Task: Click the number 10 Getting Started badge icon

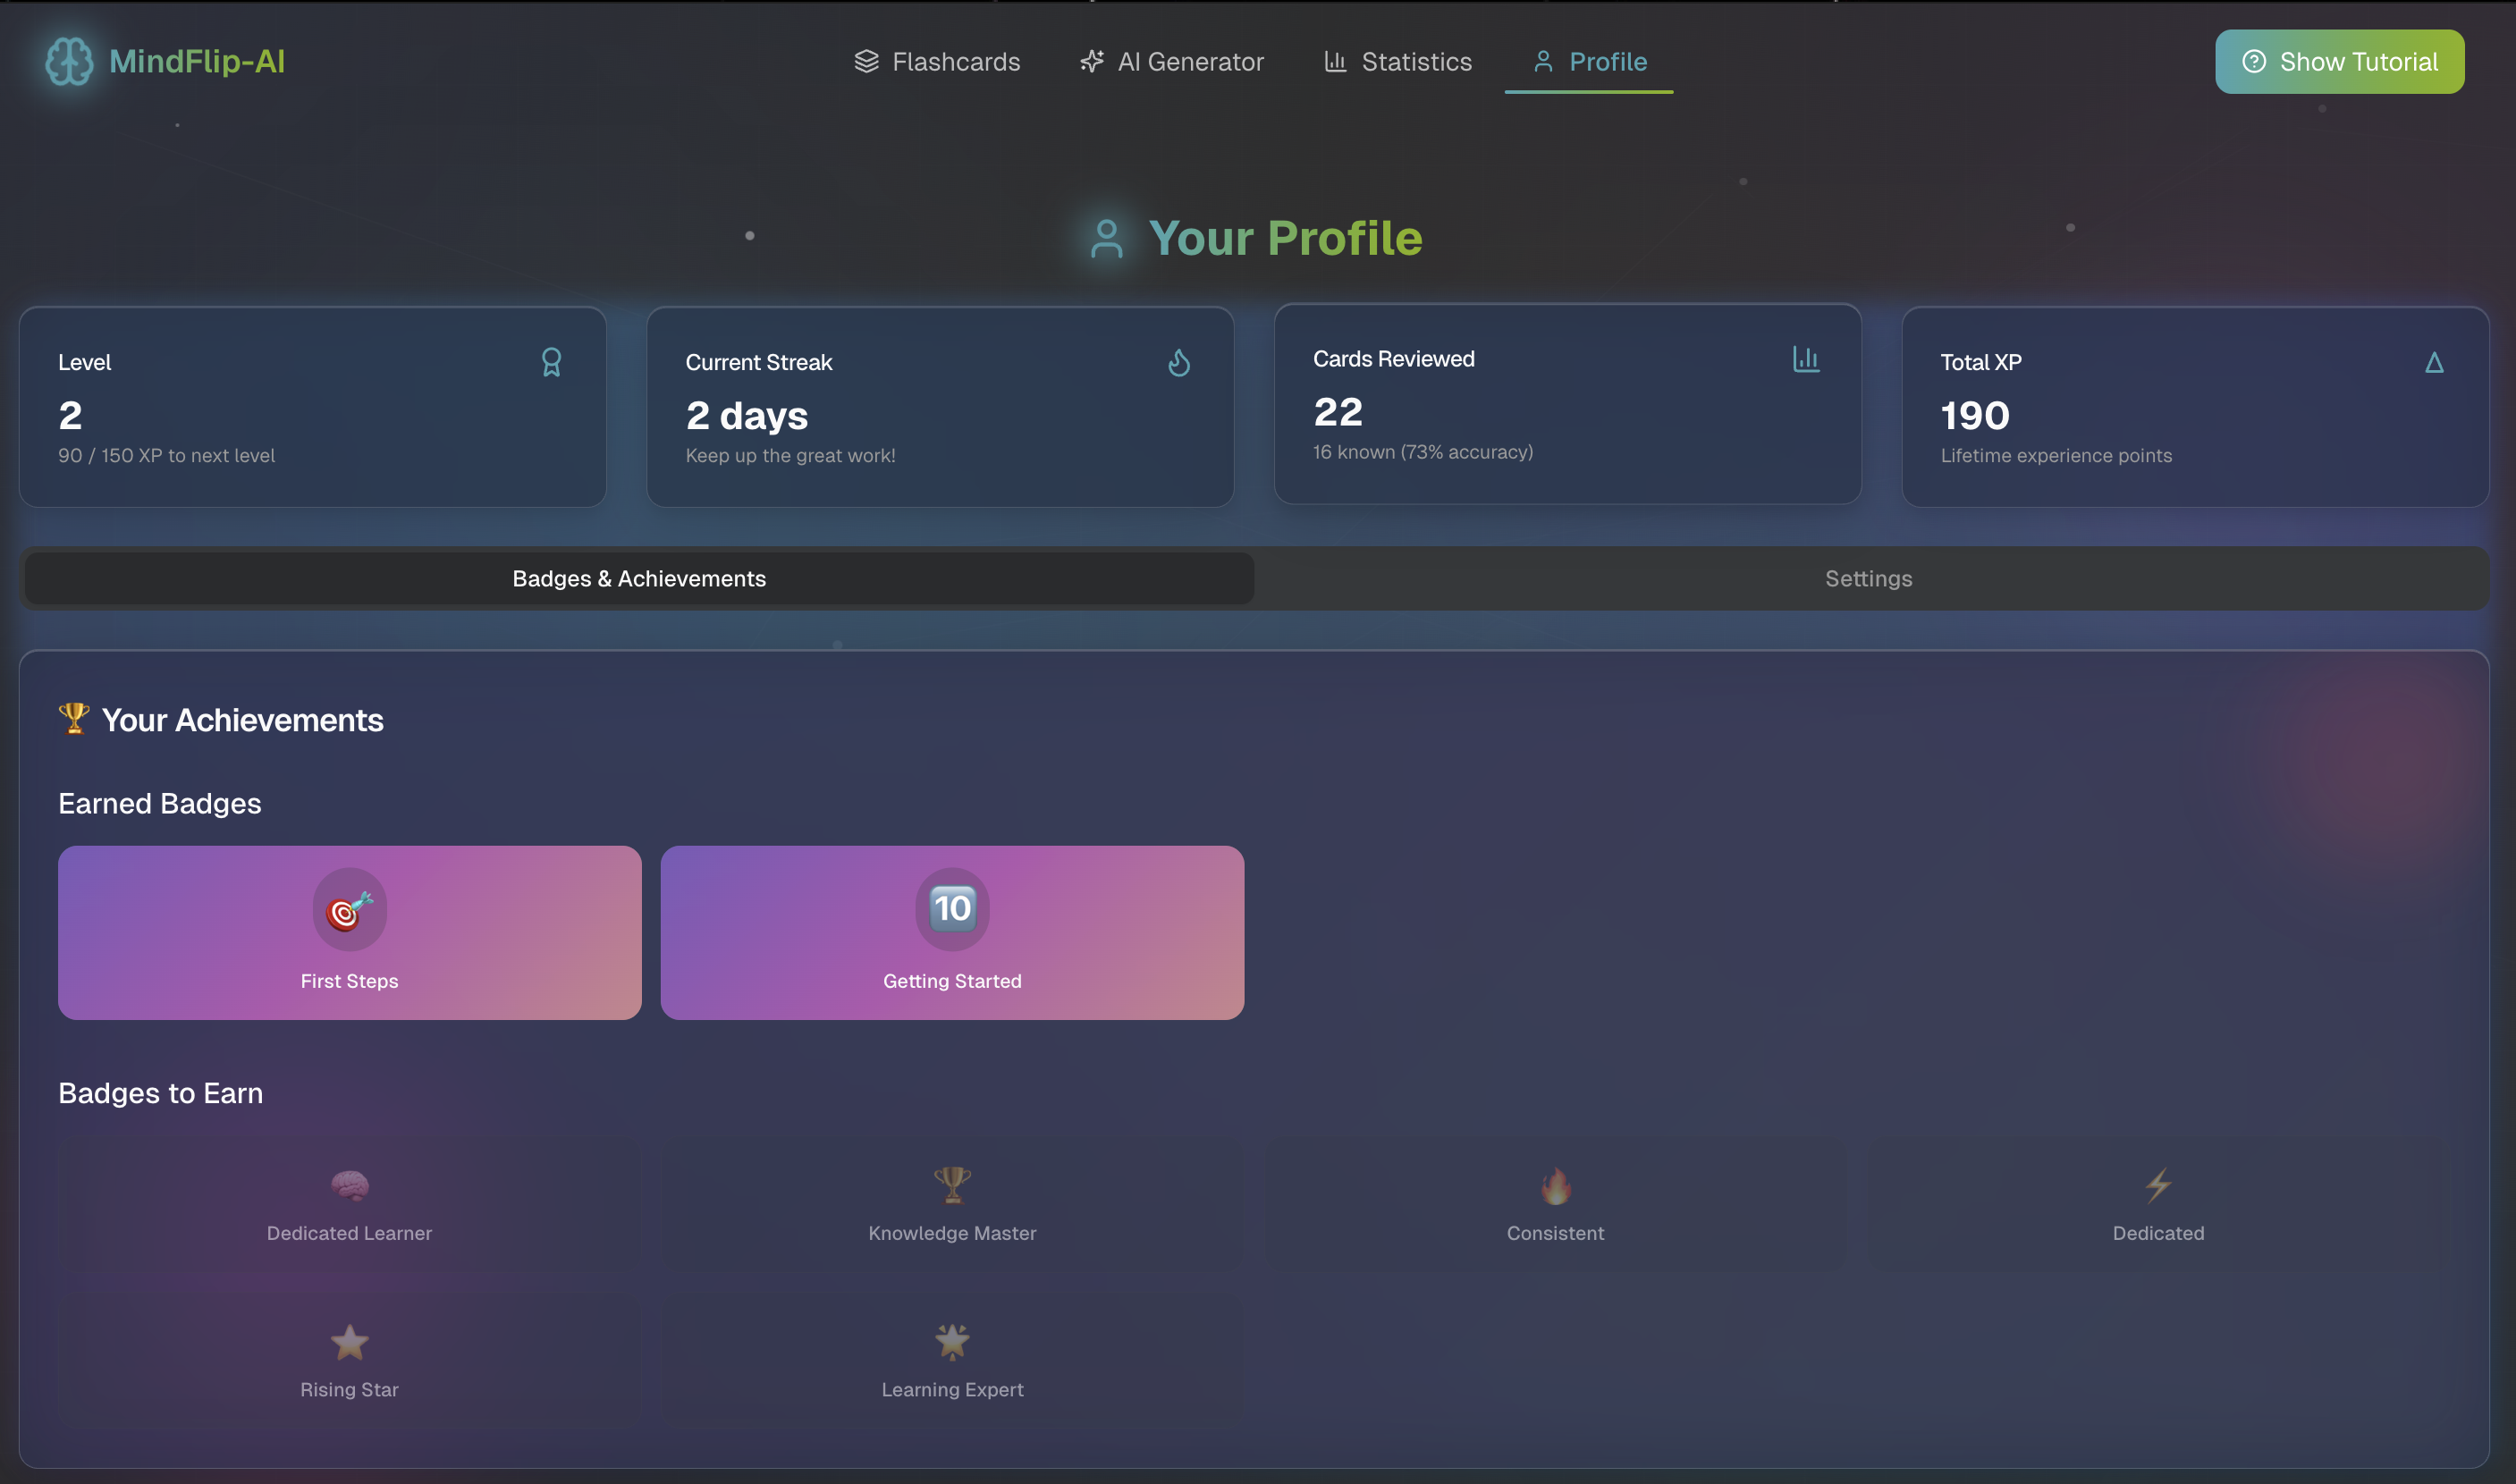Action: click(952, 909)
